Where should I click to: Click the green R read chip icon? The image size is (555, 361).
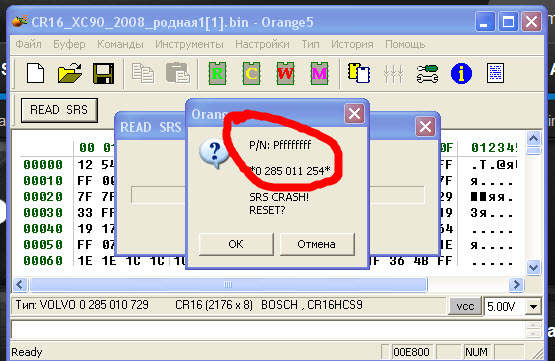[x=217, y=73]
